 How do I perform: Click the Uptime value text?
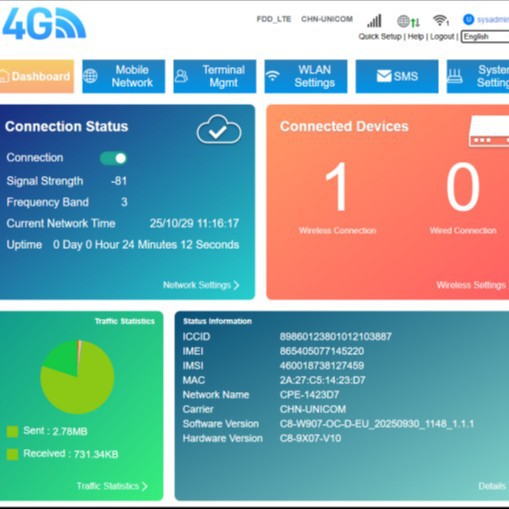pyautogui.click(x=146, y=245)
